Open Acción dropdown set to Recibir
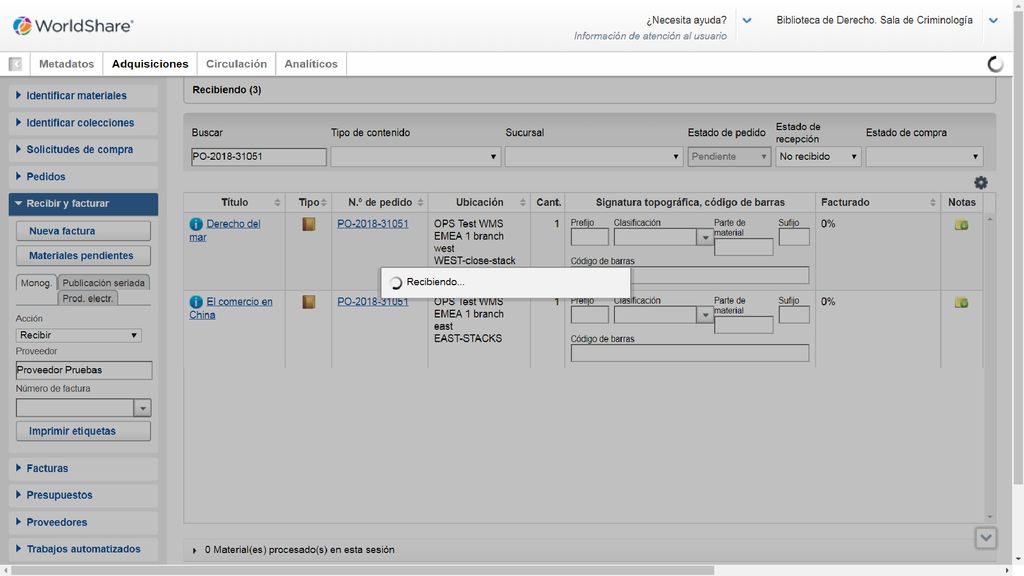 click(78, 335)
